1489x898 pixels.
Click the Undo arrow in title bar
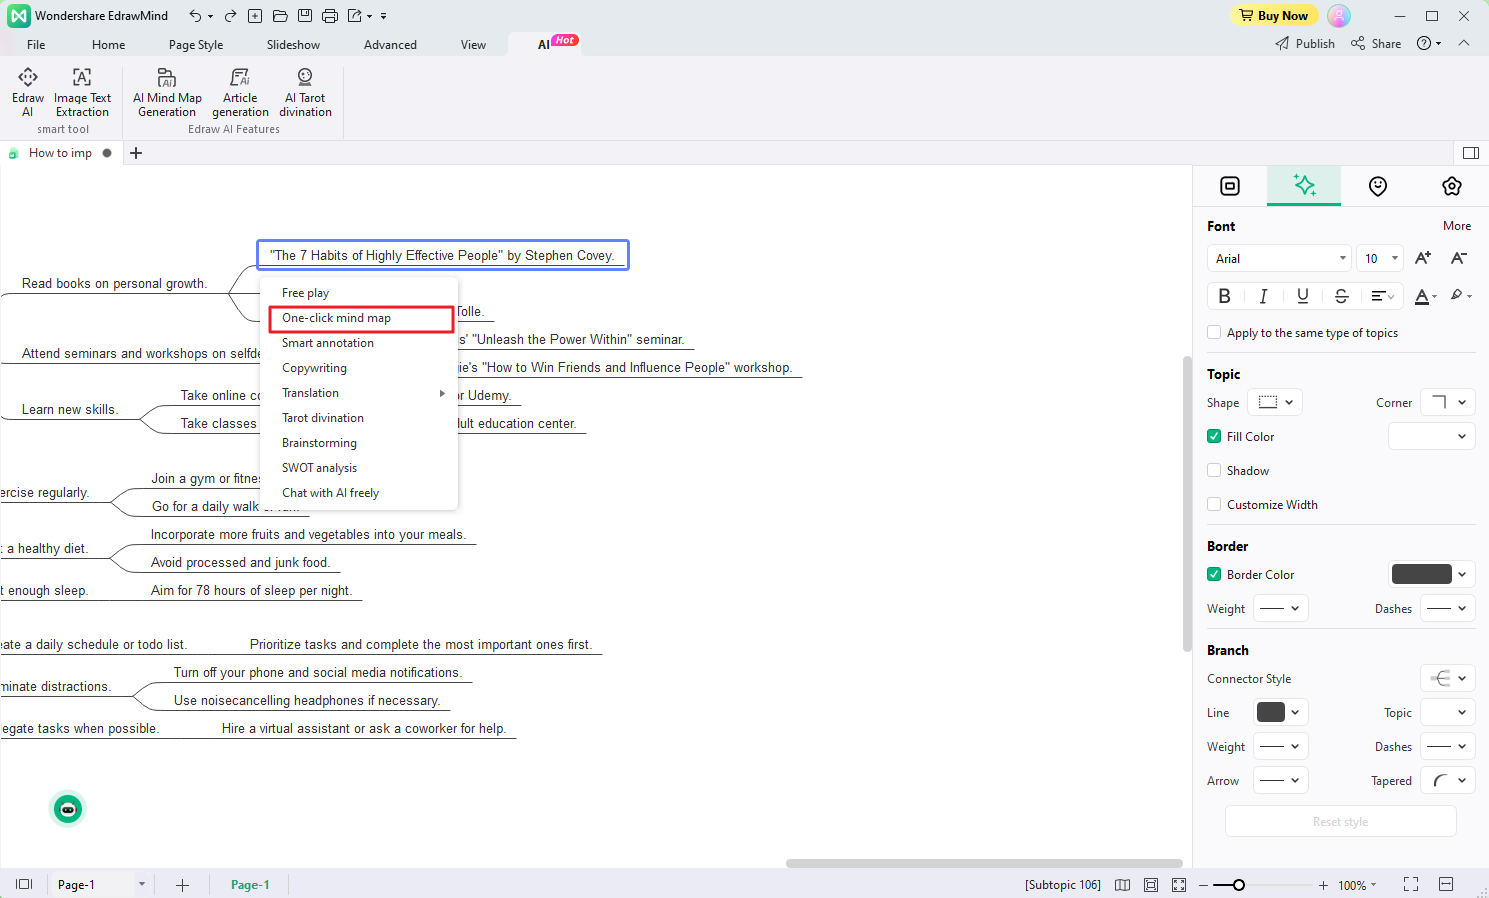click(x=196, y=16)
